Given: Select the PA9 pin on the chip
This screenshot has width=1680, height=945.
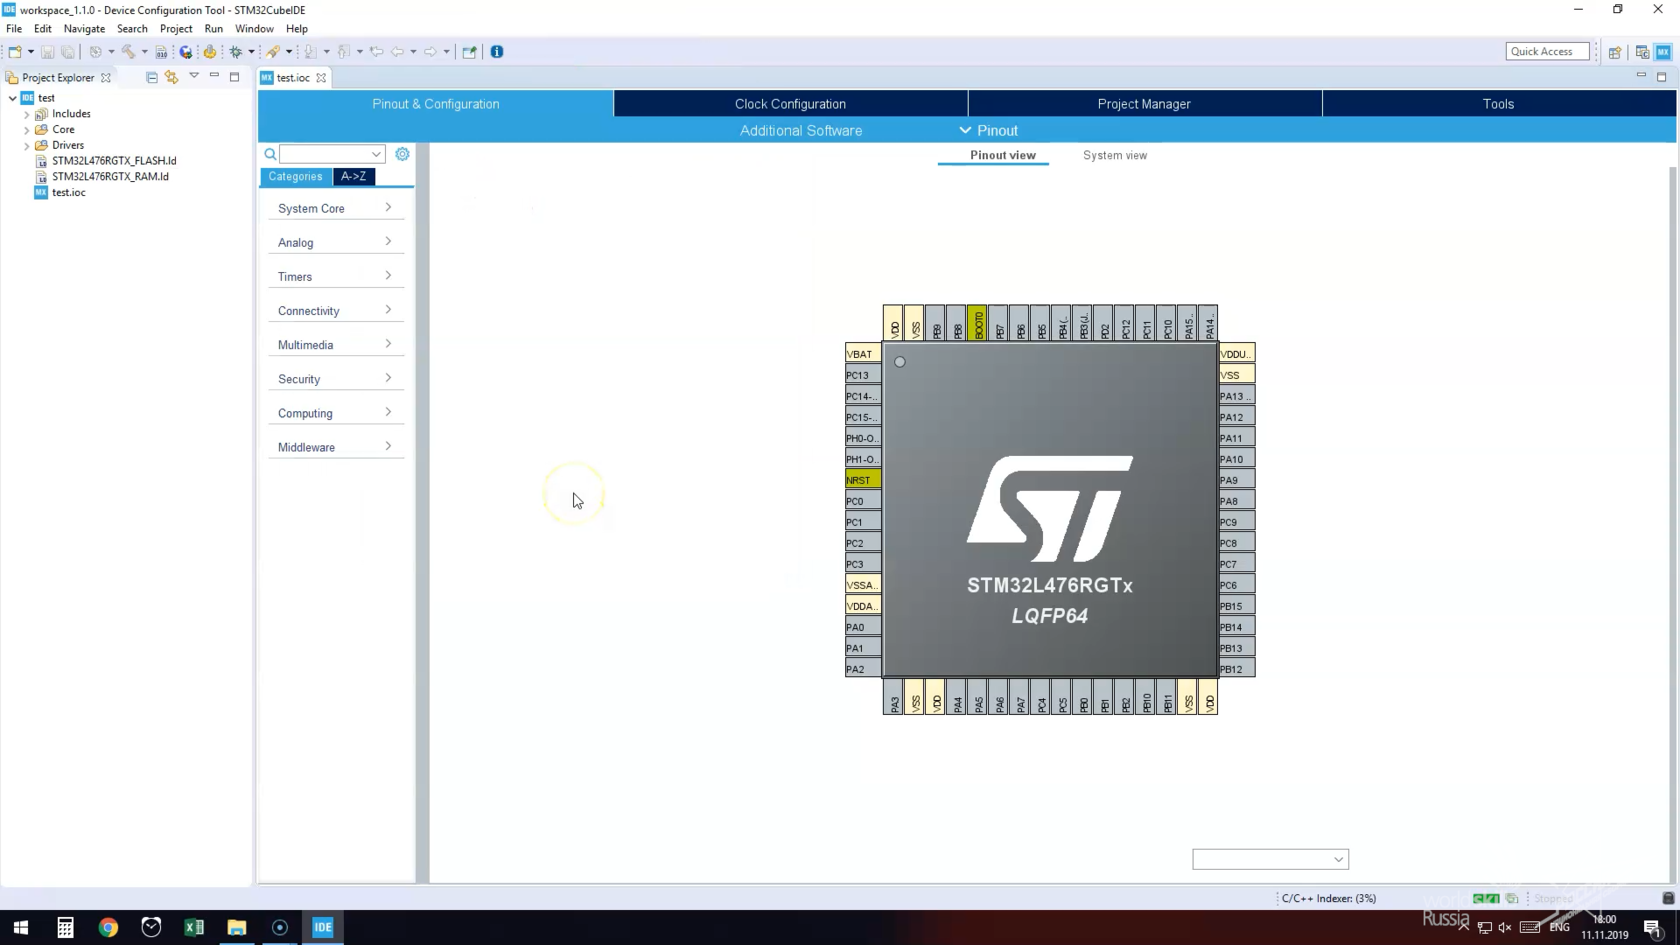Looking at the screenshot, I should click(1237, 480).
